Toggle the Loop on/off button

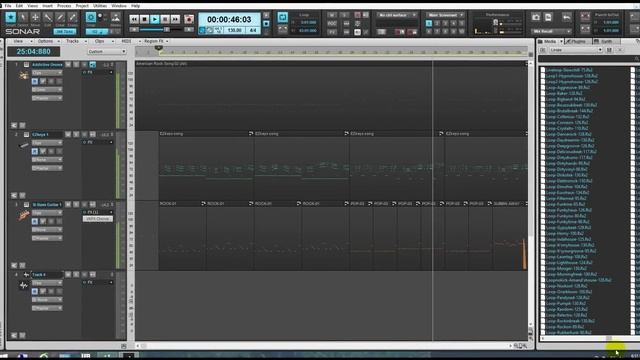[282, 17]
